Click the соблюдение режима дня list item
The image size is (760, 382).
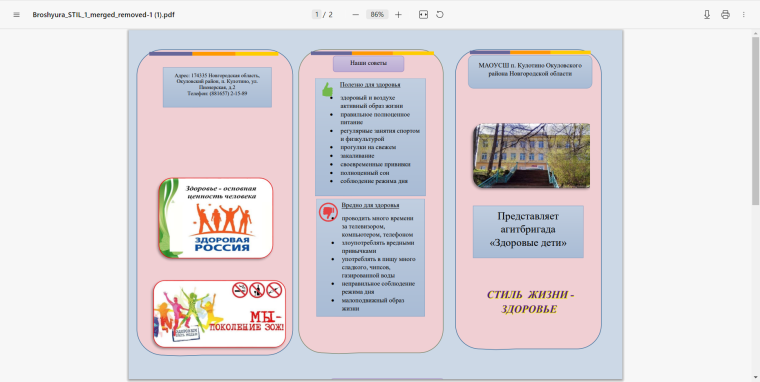(374, 181)
